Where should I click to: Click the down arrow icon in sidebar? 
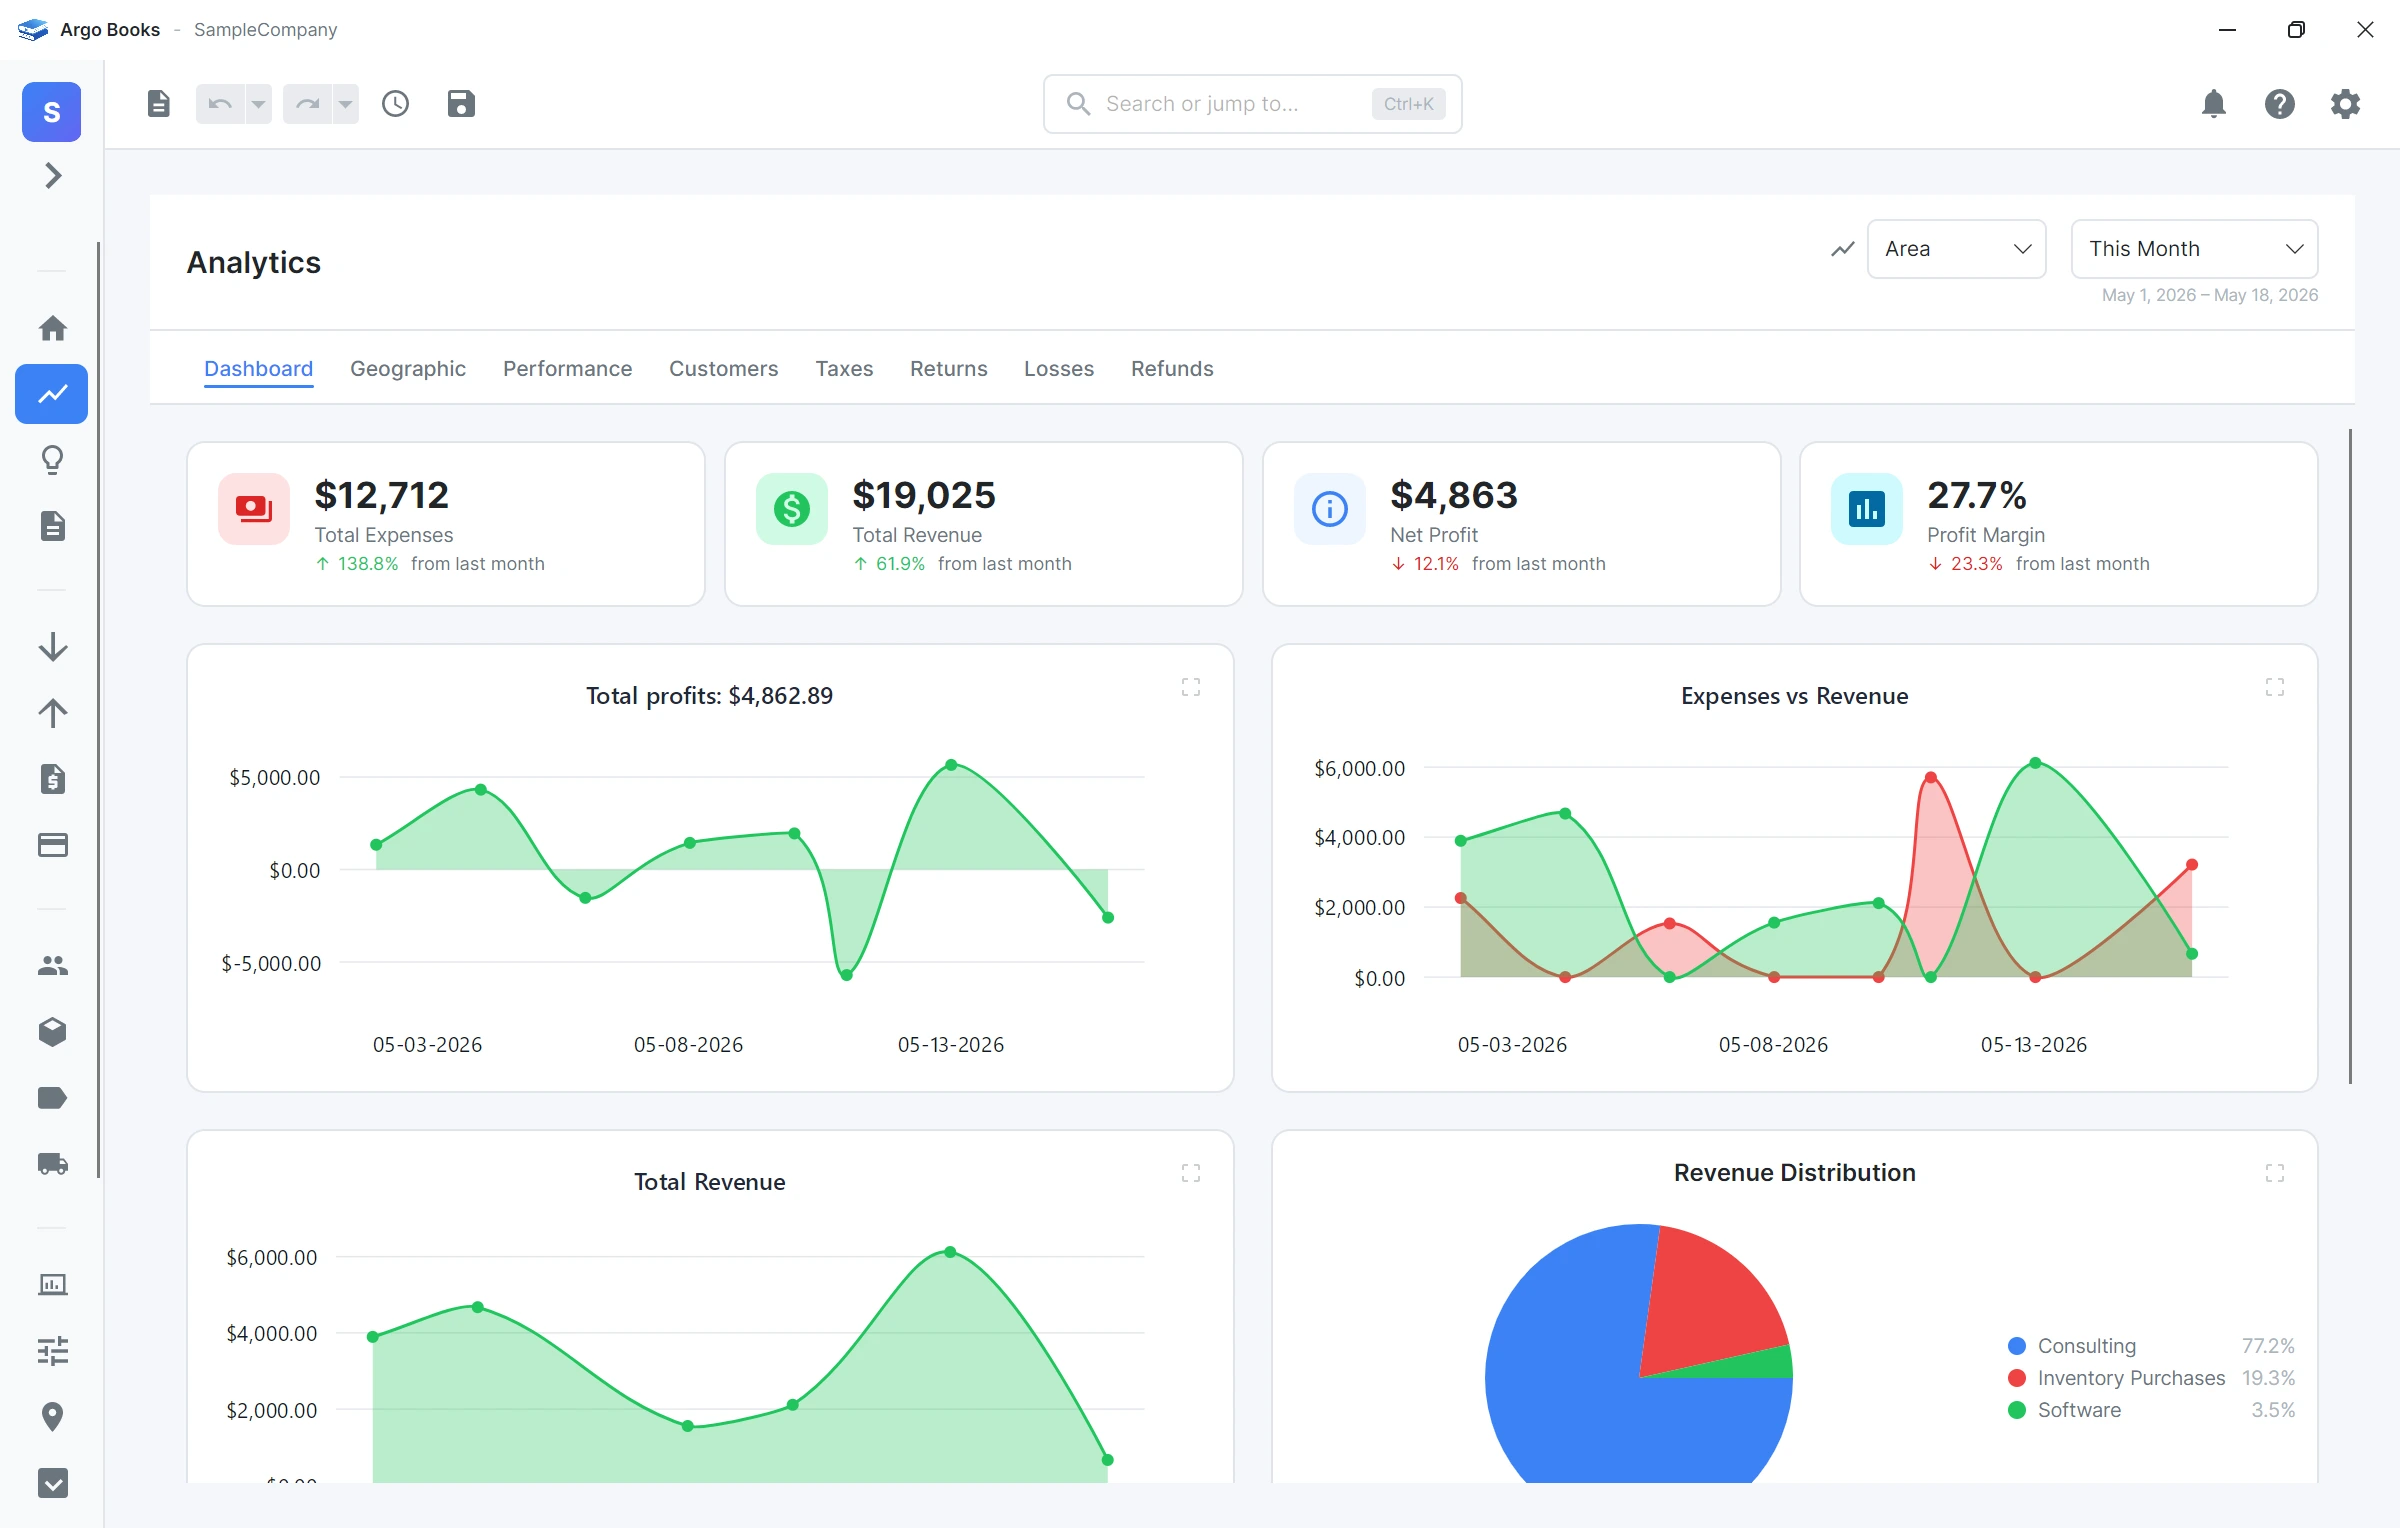tap(52, 647)
